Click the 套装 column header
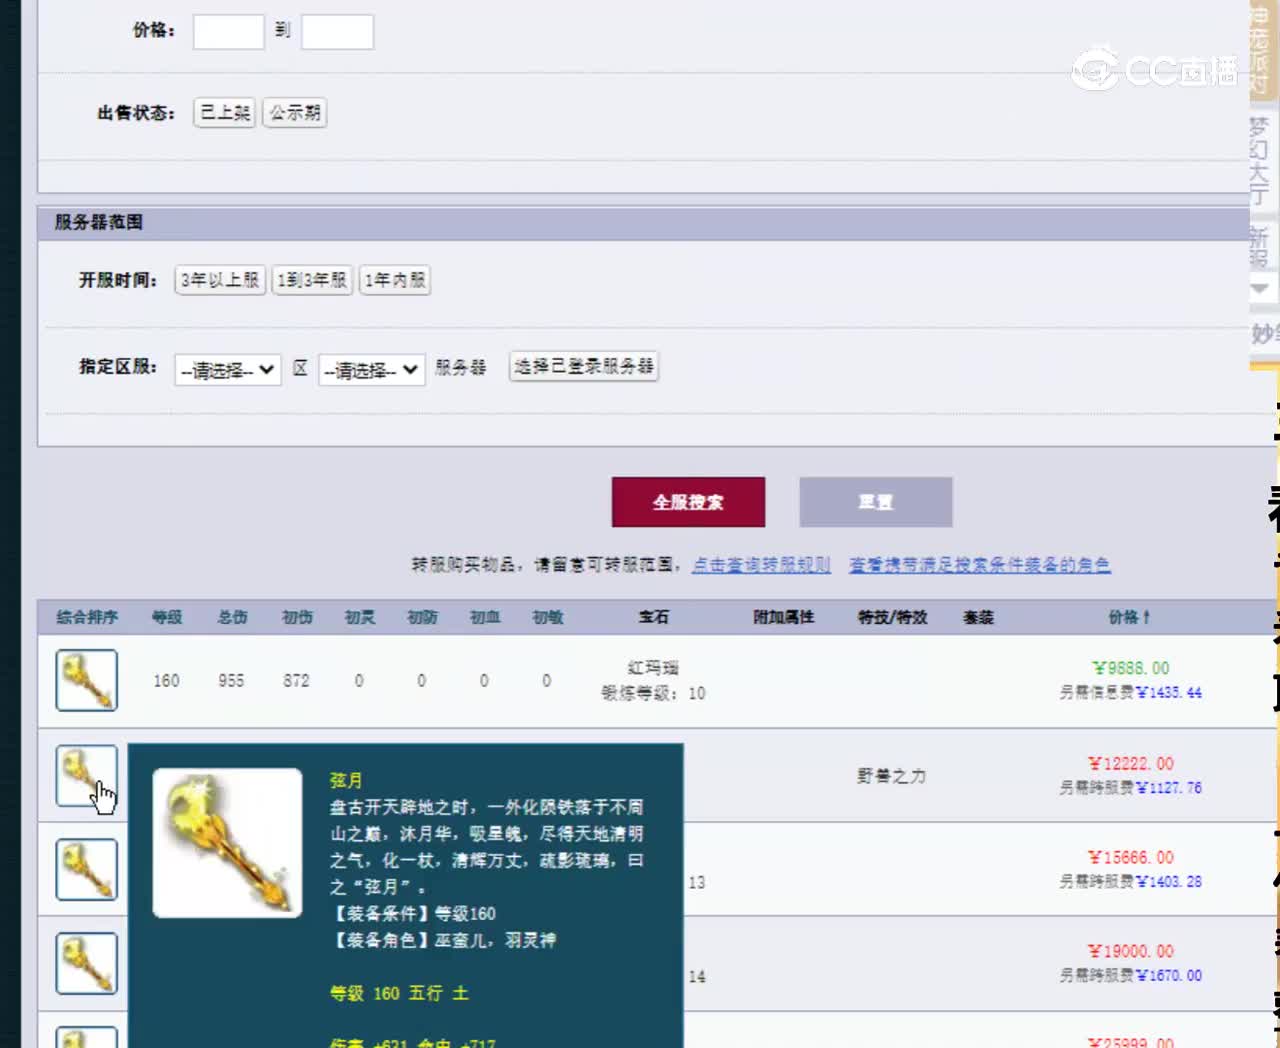Image resolution: width=1280 pixels, height=1048 pixels. (x=979, y=617)
